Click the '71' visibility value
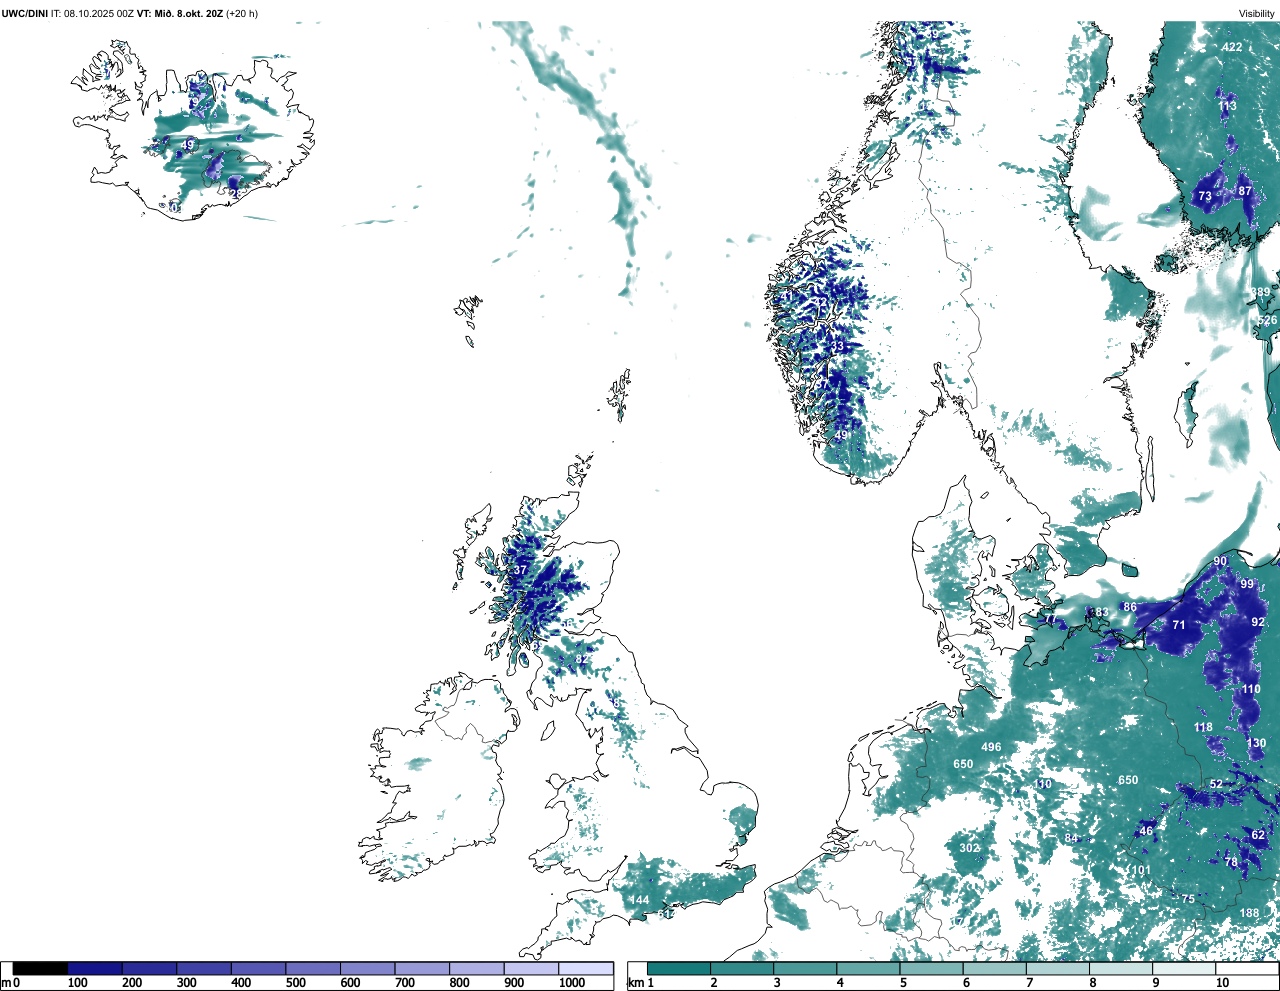 point(1179,626)
